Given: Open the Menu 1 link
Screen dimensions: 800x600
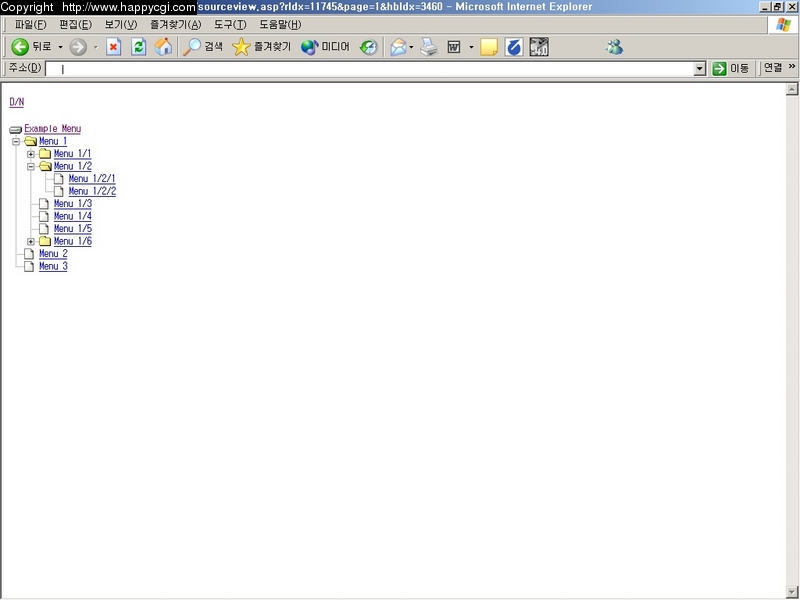Looking at the screenshot, I should click(53, 141).
